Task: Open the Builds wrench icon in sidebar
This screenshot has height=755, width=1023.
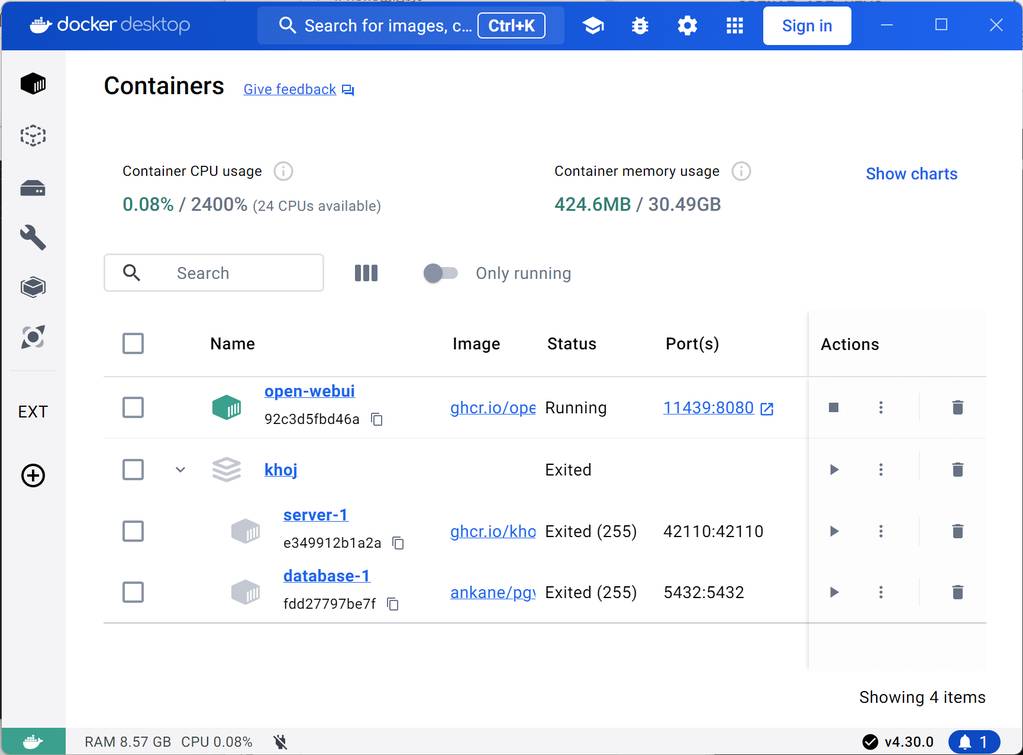Action: point(33,237)
